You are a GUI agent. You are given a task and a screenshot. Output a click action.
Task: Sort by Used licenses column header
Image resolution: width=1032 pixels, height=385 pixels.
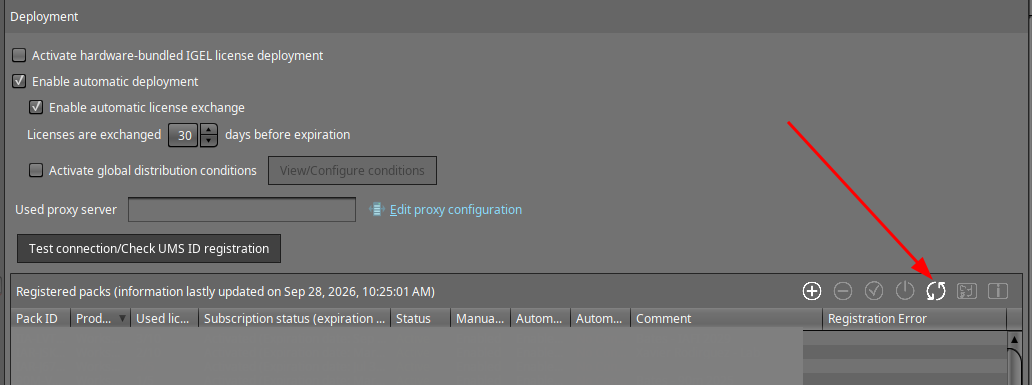(x=165, y=319)
